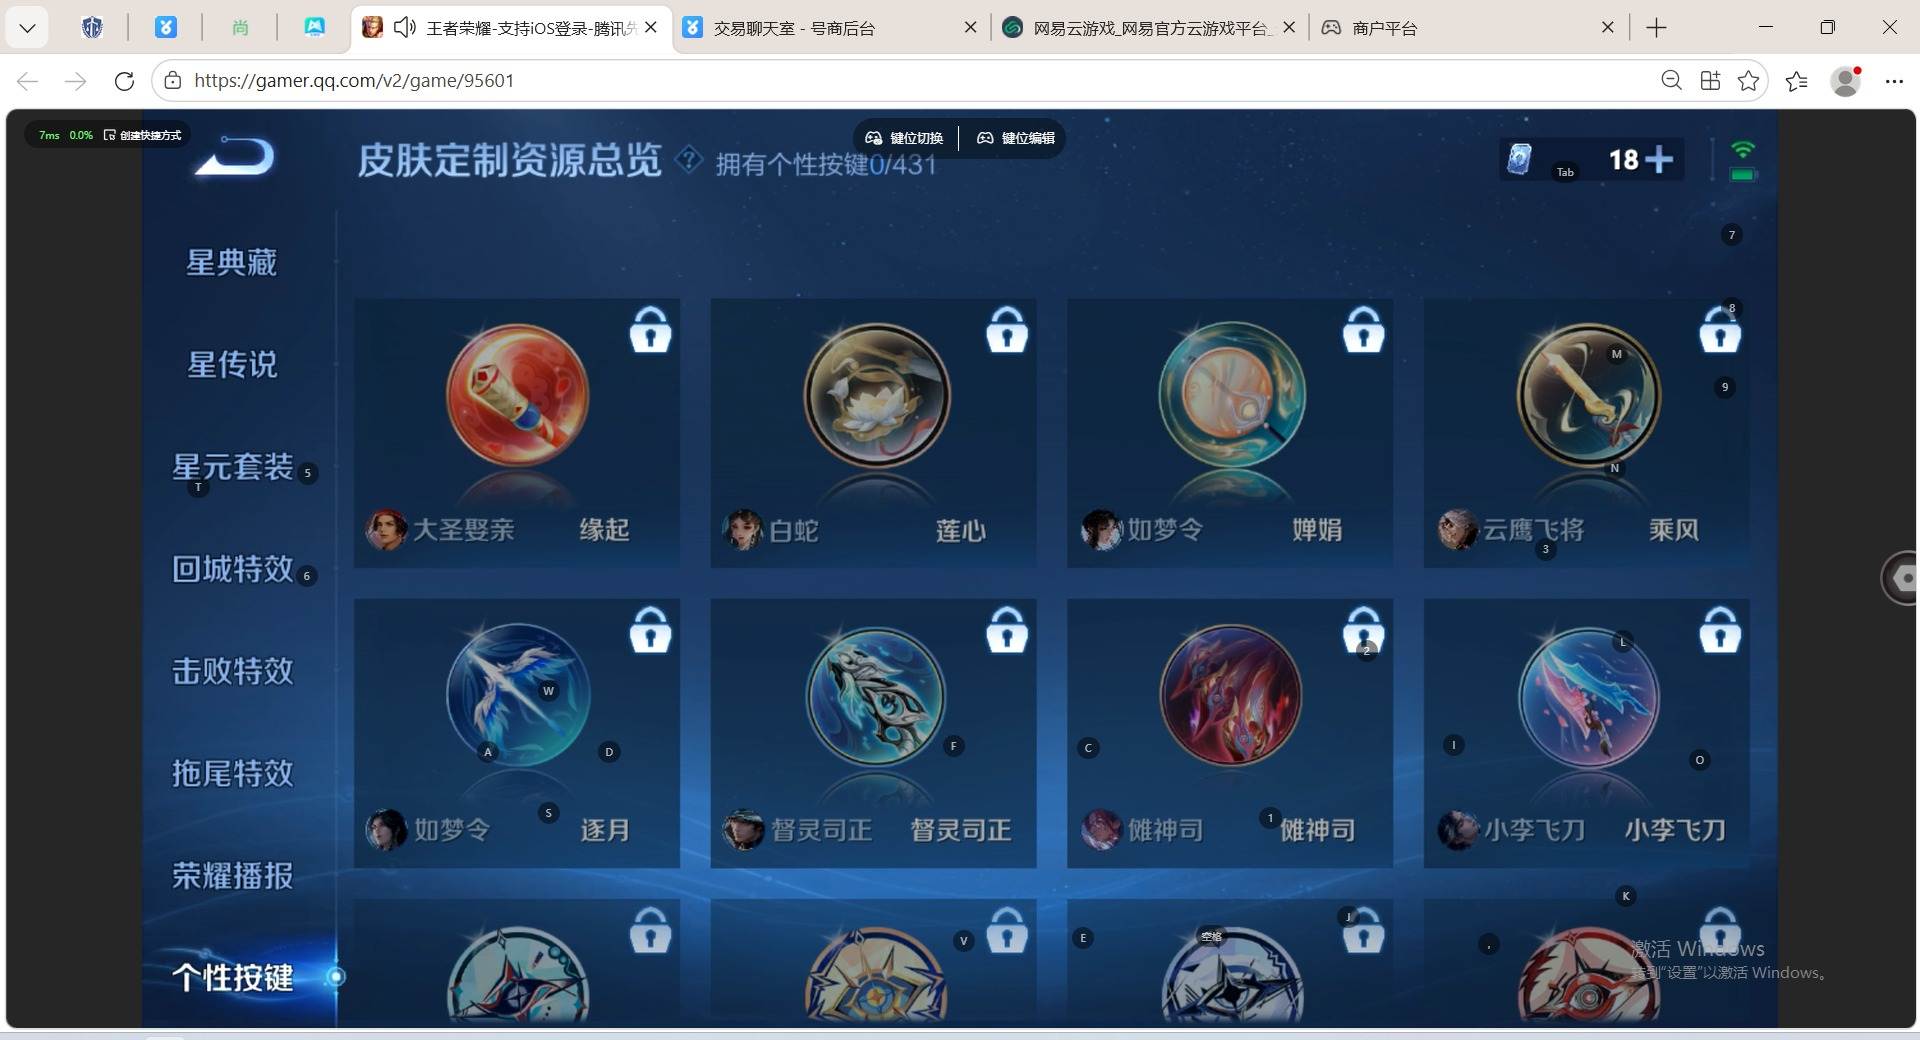Click the 白蛇 hero avatar
This screenshot has height=1040, width=1920.
tap(743, 530)
